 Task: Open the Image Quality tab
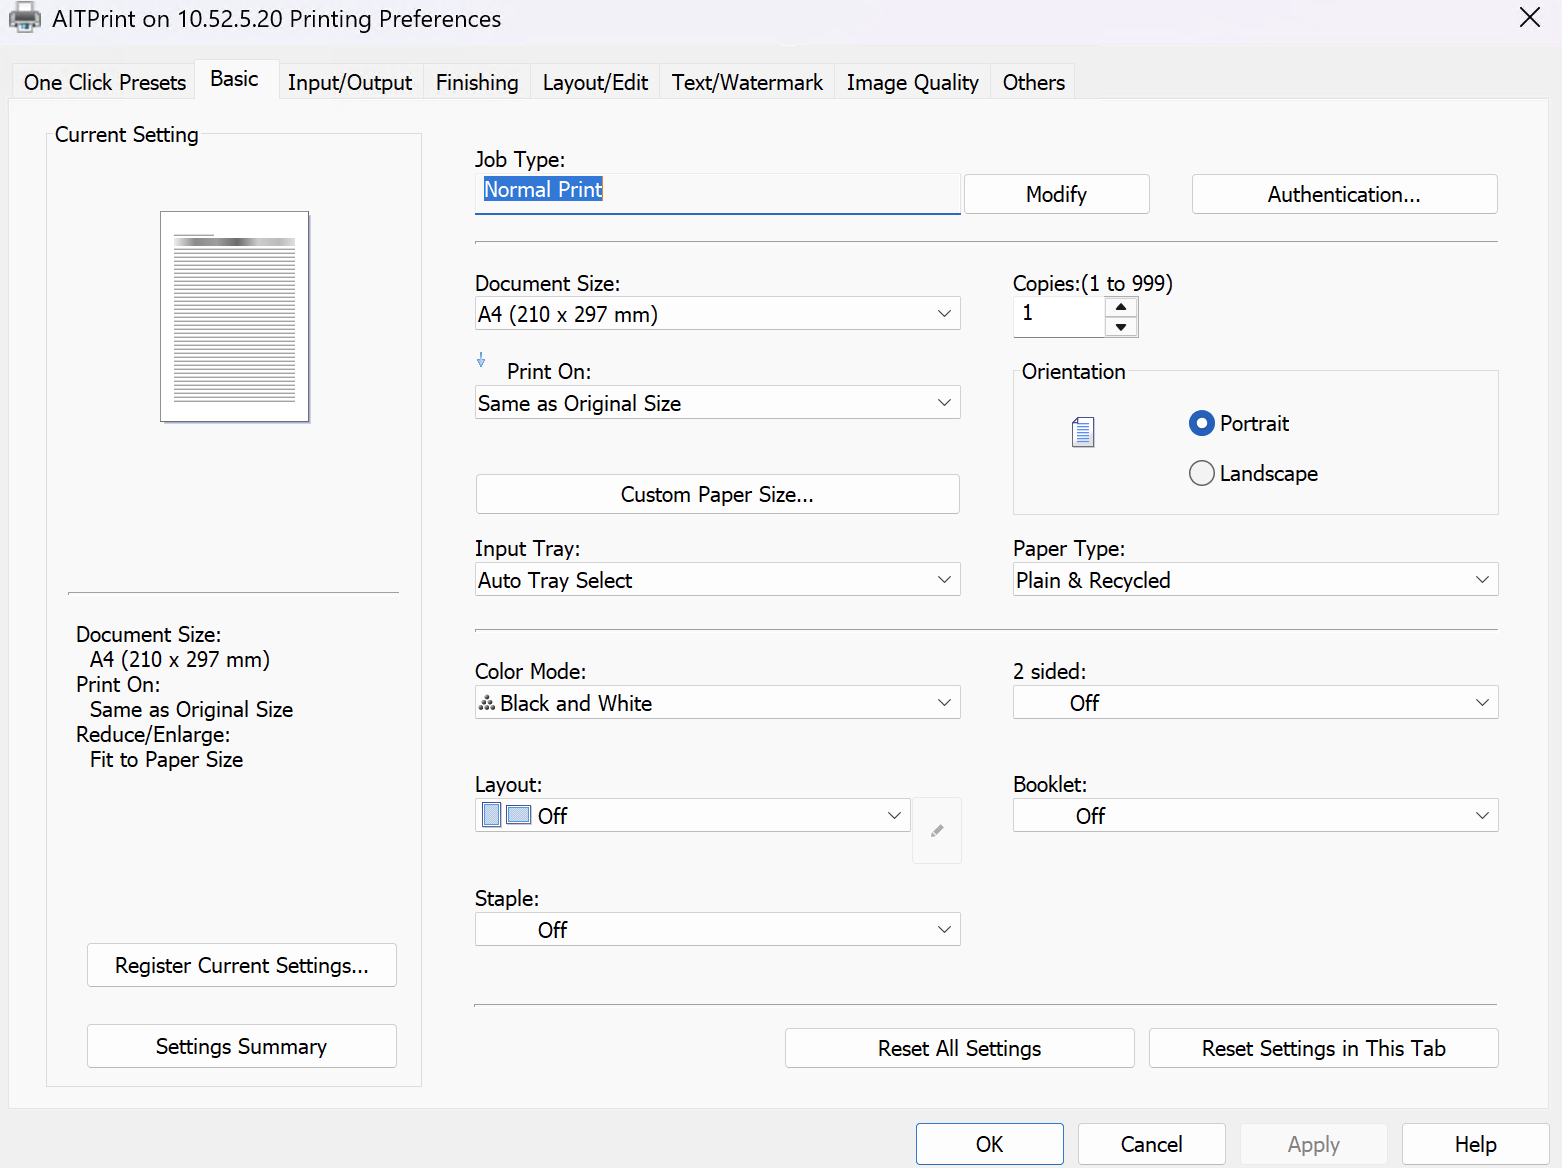pos(912,82)
